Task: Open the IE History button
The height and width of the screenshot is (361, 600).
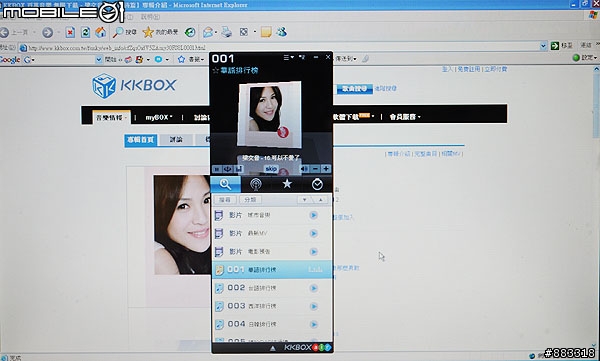Action: [190, 32]
